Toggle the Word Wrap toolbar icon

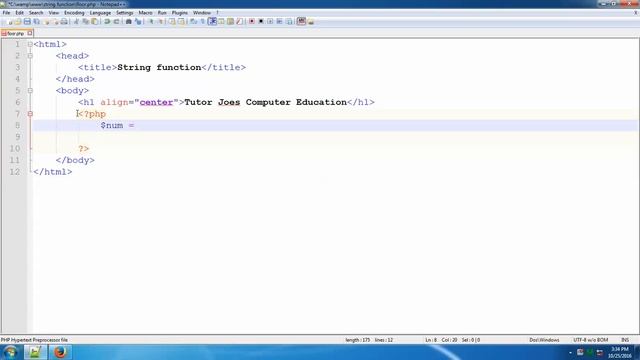click(193, 21)
